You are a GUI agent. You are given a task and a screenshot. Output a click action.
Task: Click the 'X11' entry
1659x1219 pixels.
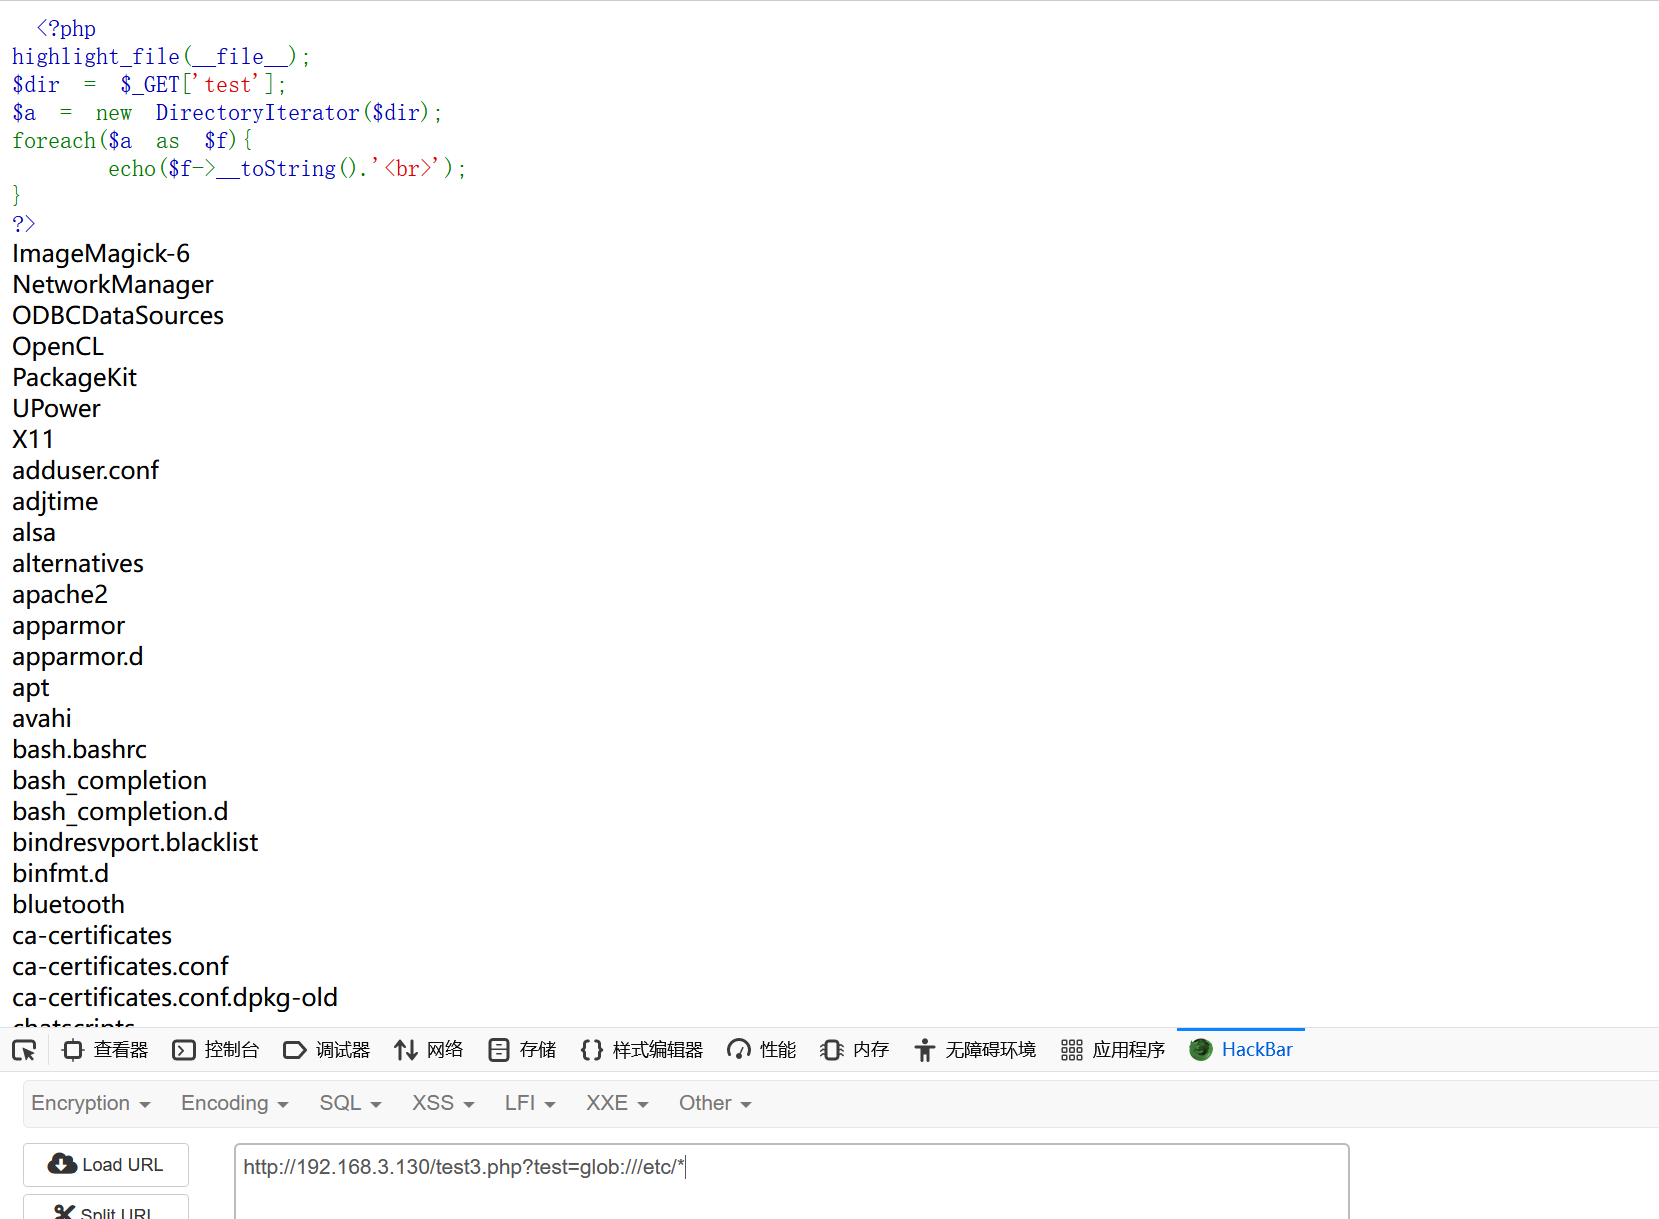33,440
